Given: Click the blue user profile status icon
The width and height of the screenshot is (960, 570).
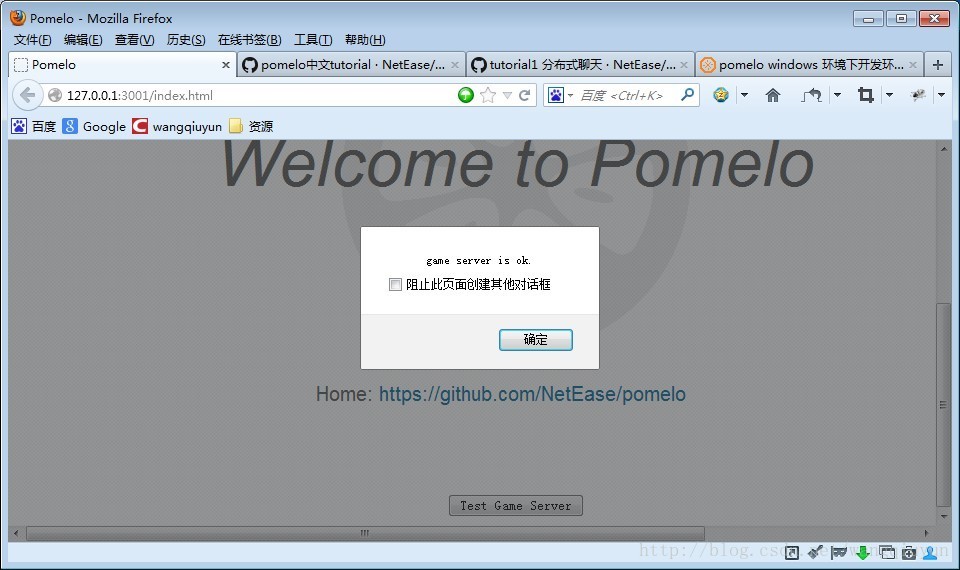Looking at the screenshot, I should pos(931,553).
